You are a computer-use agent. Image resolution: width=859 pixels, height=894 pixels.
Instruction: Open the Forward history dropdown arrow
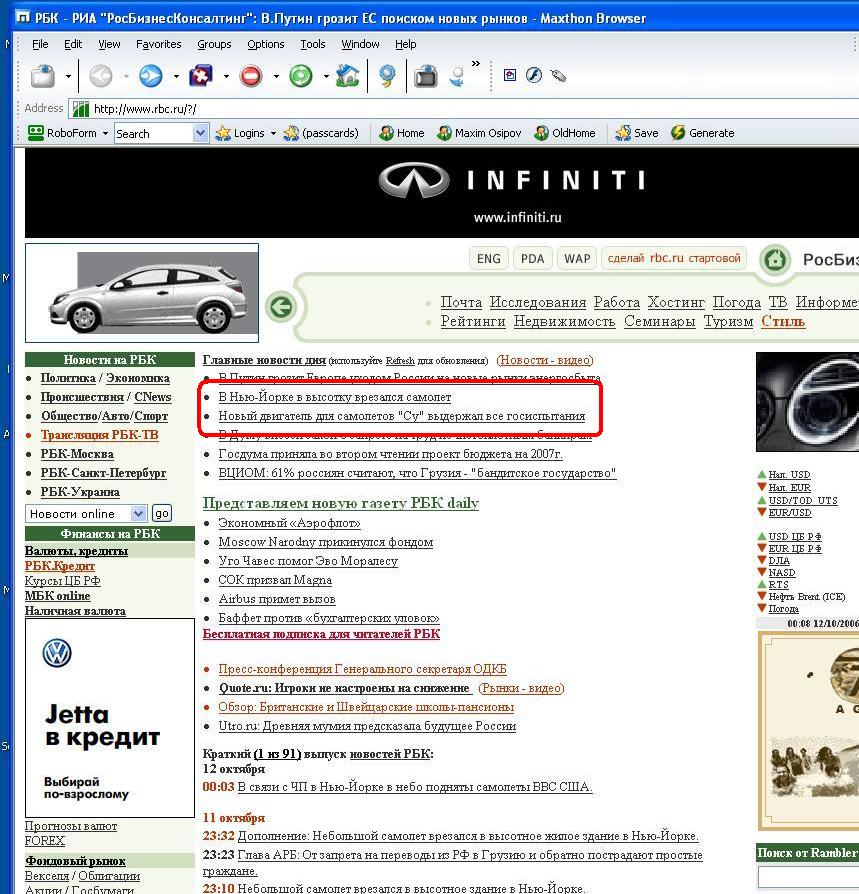pos(176,76)
